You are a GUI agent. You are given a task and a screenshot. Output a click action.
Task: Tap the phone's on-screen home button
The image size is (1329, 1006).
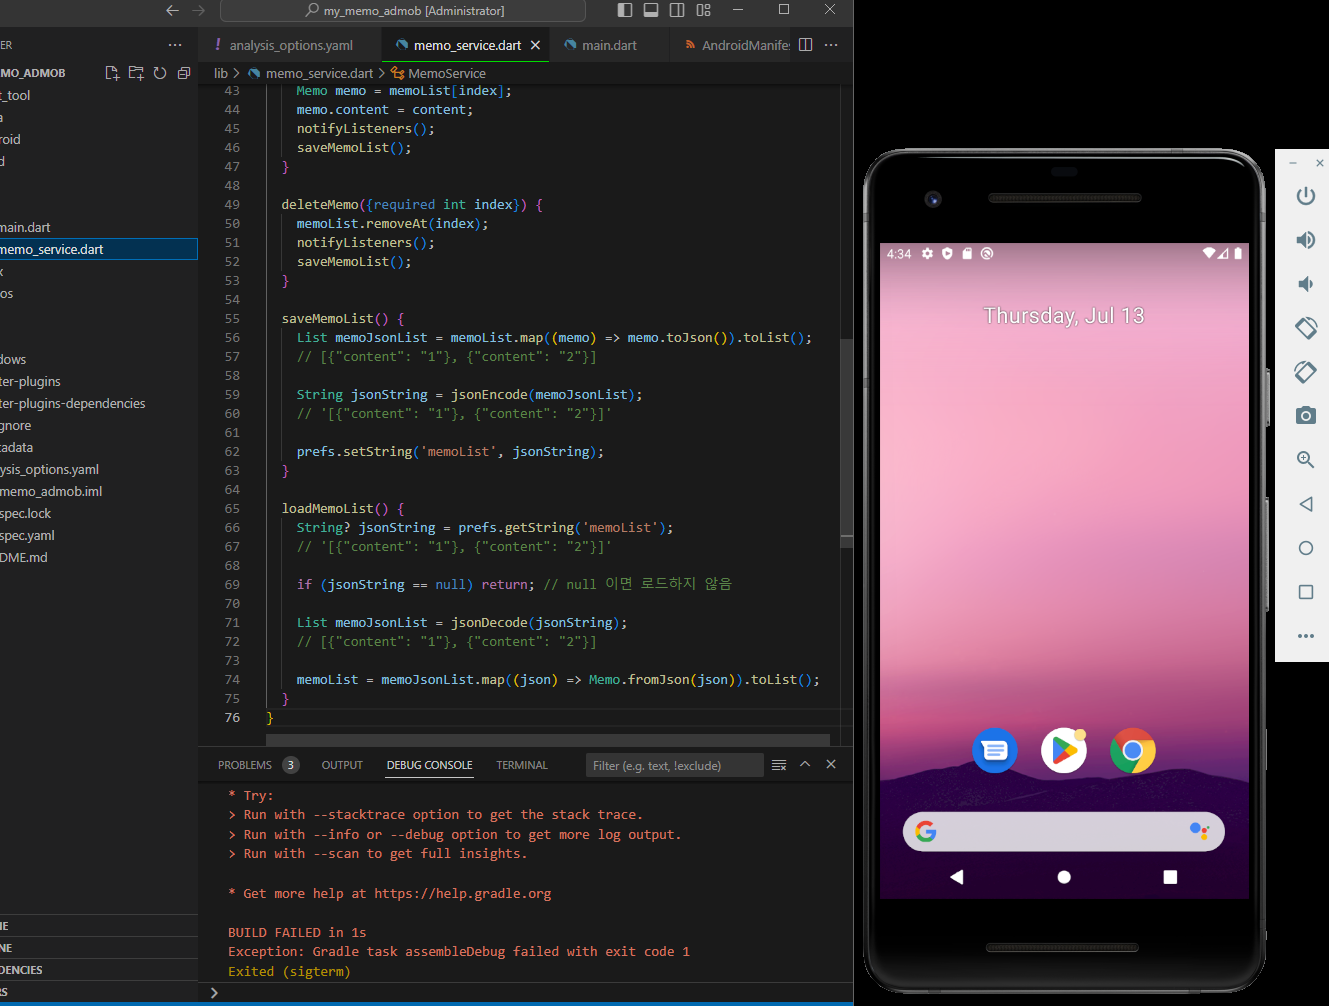(1064, 877)
